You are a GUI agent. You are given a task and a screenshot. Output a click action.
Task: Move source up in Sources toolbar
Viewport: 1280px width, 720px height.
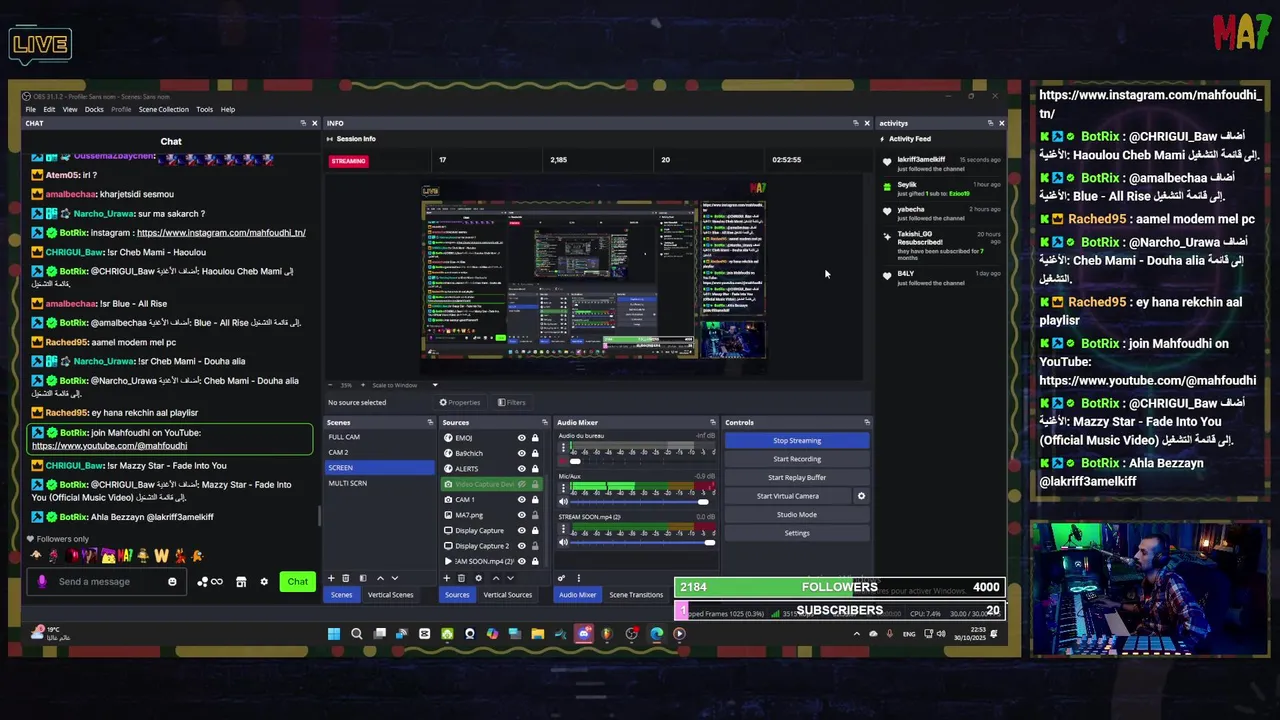[495, 578]
